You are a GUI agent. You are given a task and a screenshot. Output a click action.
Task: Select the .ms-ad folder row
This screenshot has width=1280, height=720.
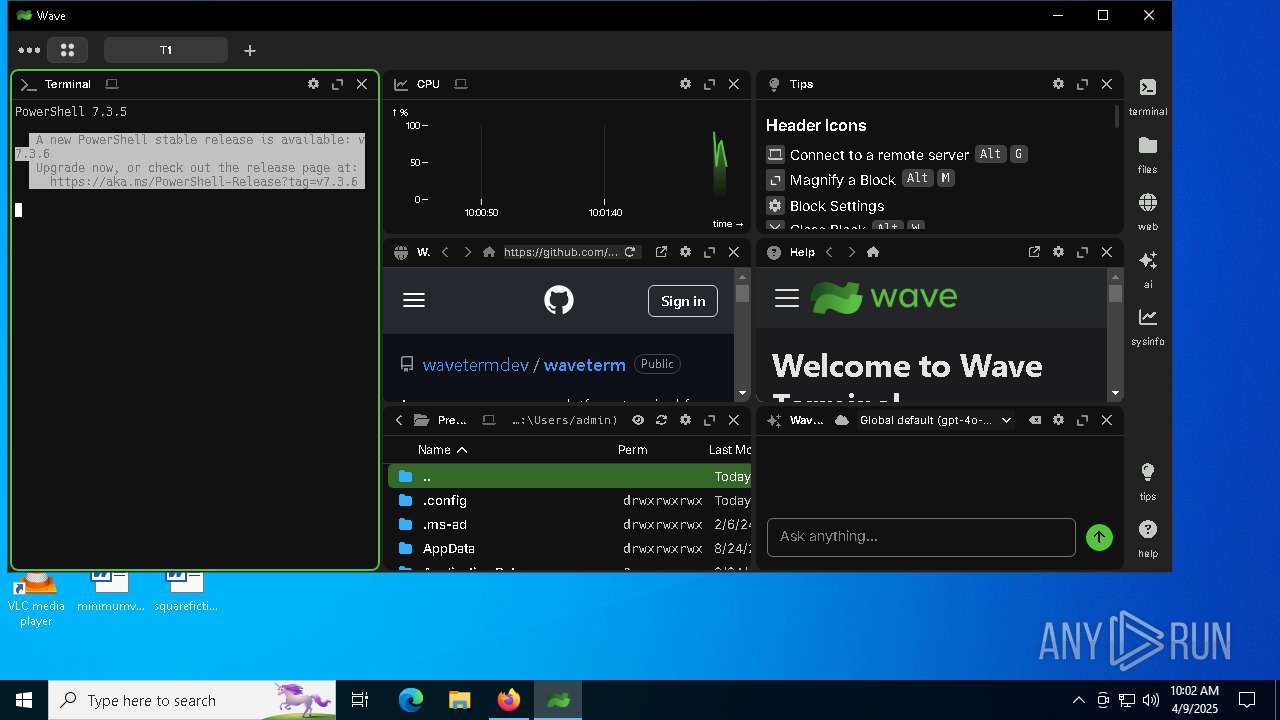pyautogui.click(x=569, y=524)
